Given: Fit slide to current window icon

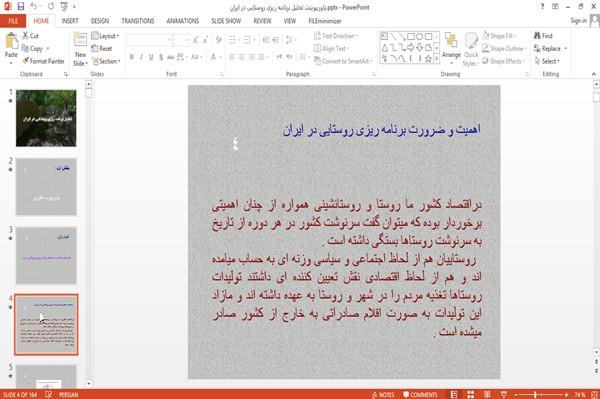Looking at the screenshot, I should pyautogui.click(x=594, y=394).
